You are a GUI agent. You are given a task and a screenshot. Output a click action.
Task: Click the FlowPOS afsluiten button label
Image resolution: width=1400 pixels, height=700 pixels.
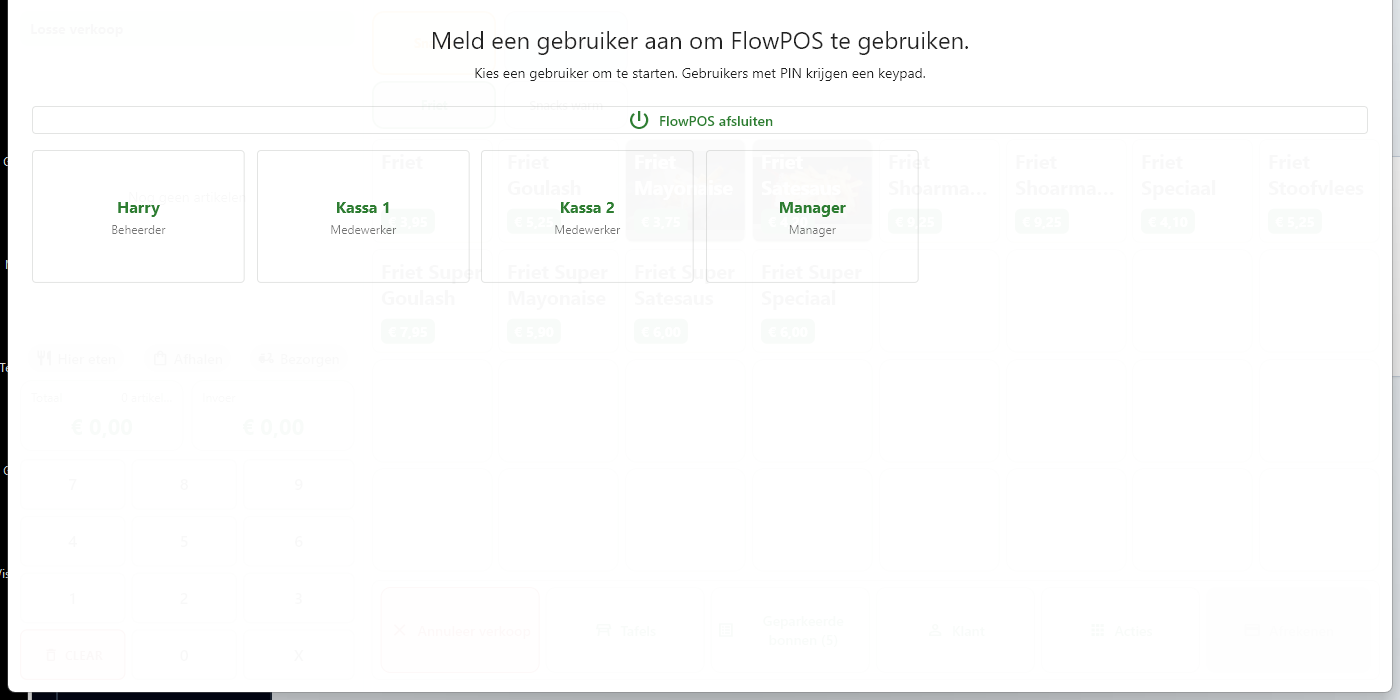pos(716,121)
